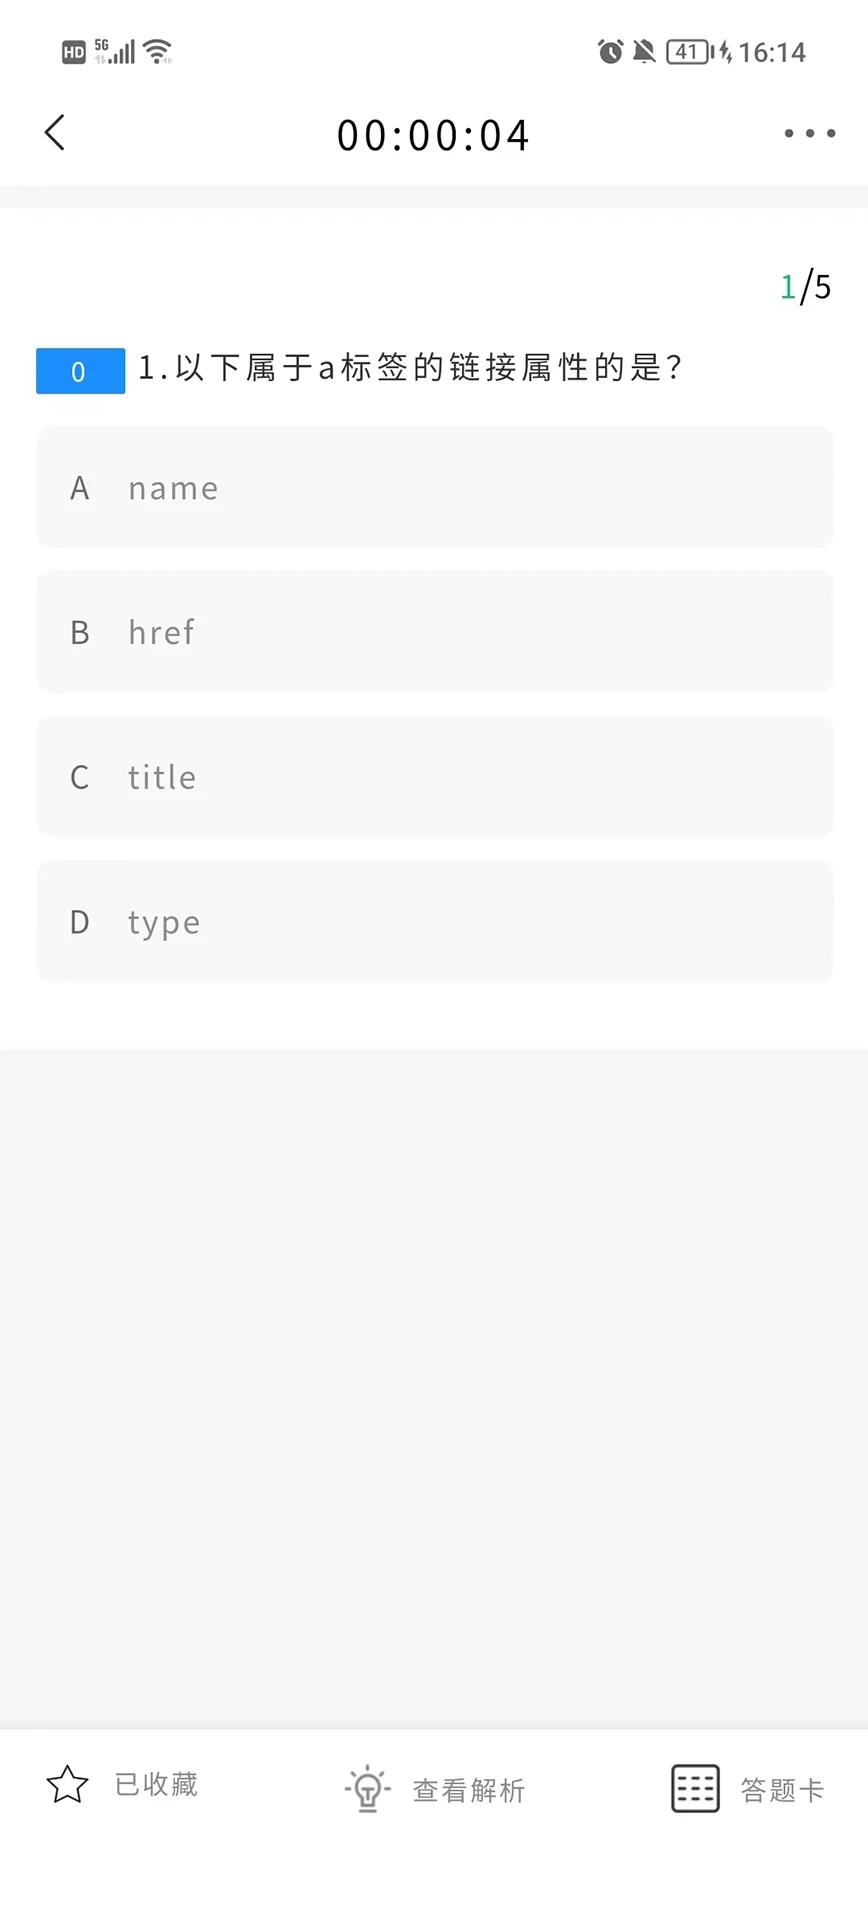This screenshot has height=1920, width=868.
Task: Open the answer card grid icon
Action: (x=695, y=1788)
